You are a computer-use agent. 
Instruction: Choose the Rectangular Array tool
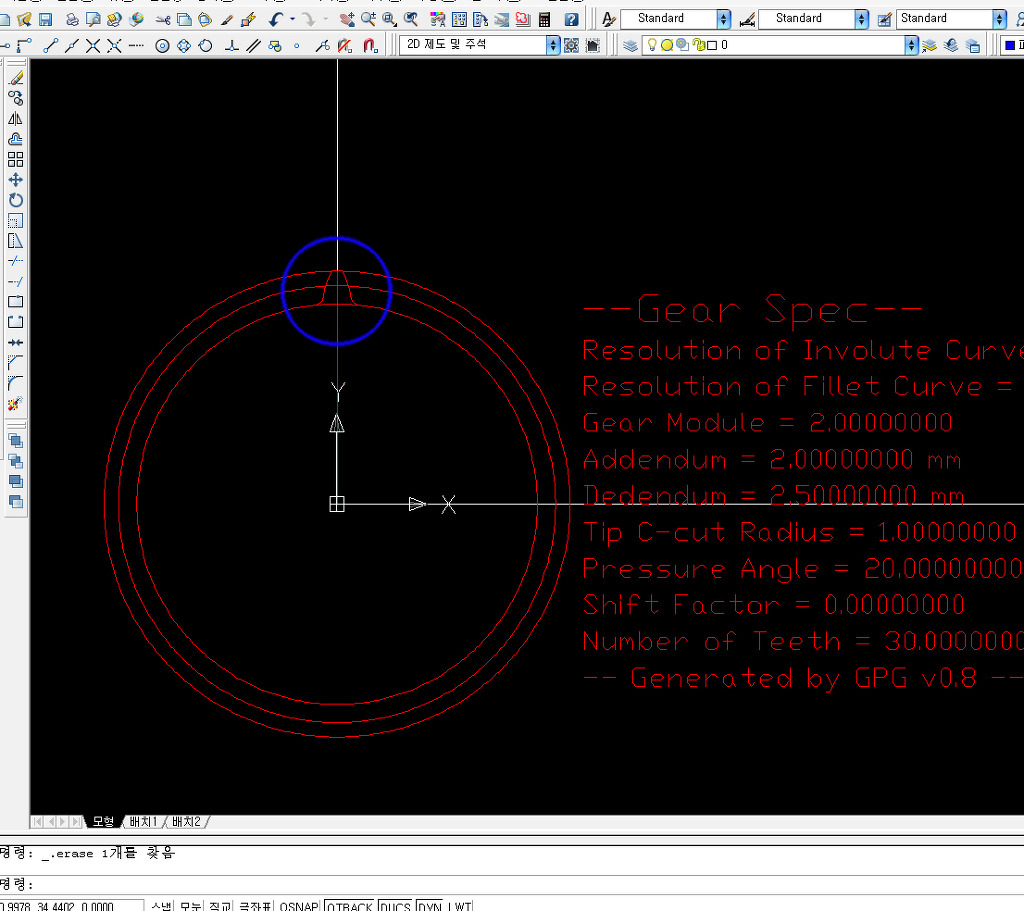tap(16, 159)
